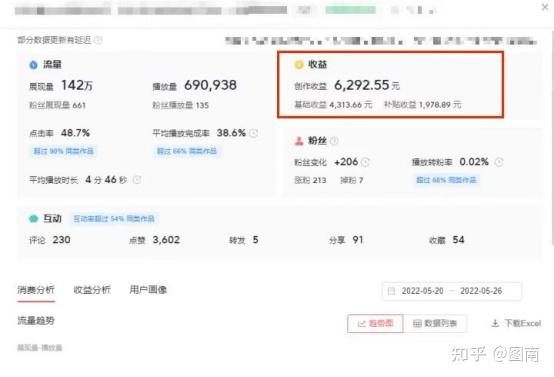Click the yellow 收益 coin icon
This screenshot has width=554, height=377.
click(x=299, y=65)
